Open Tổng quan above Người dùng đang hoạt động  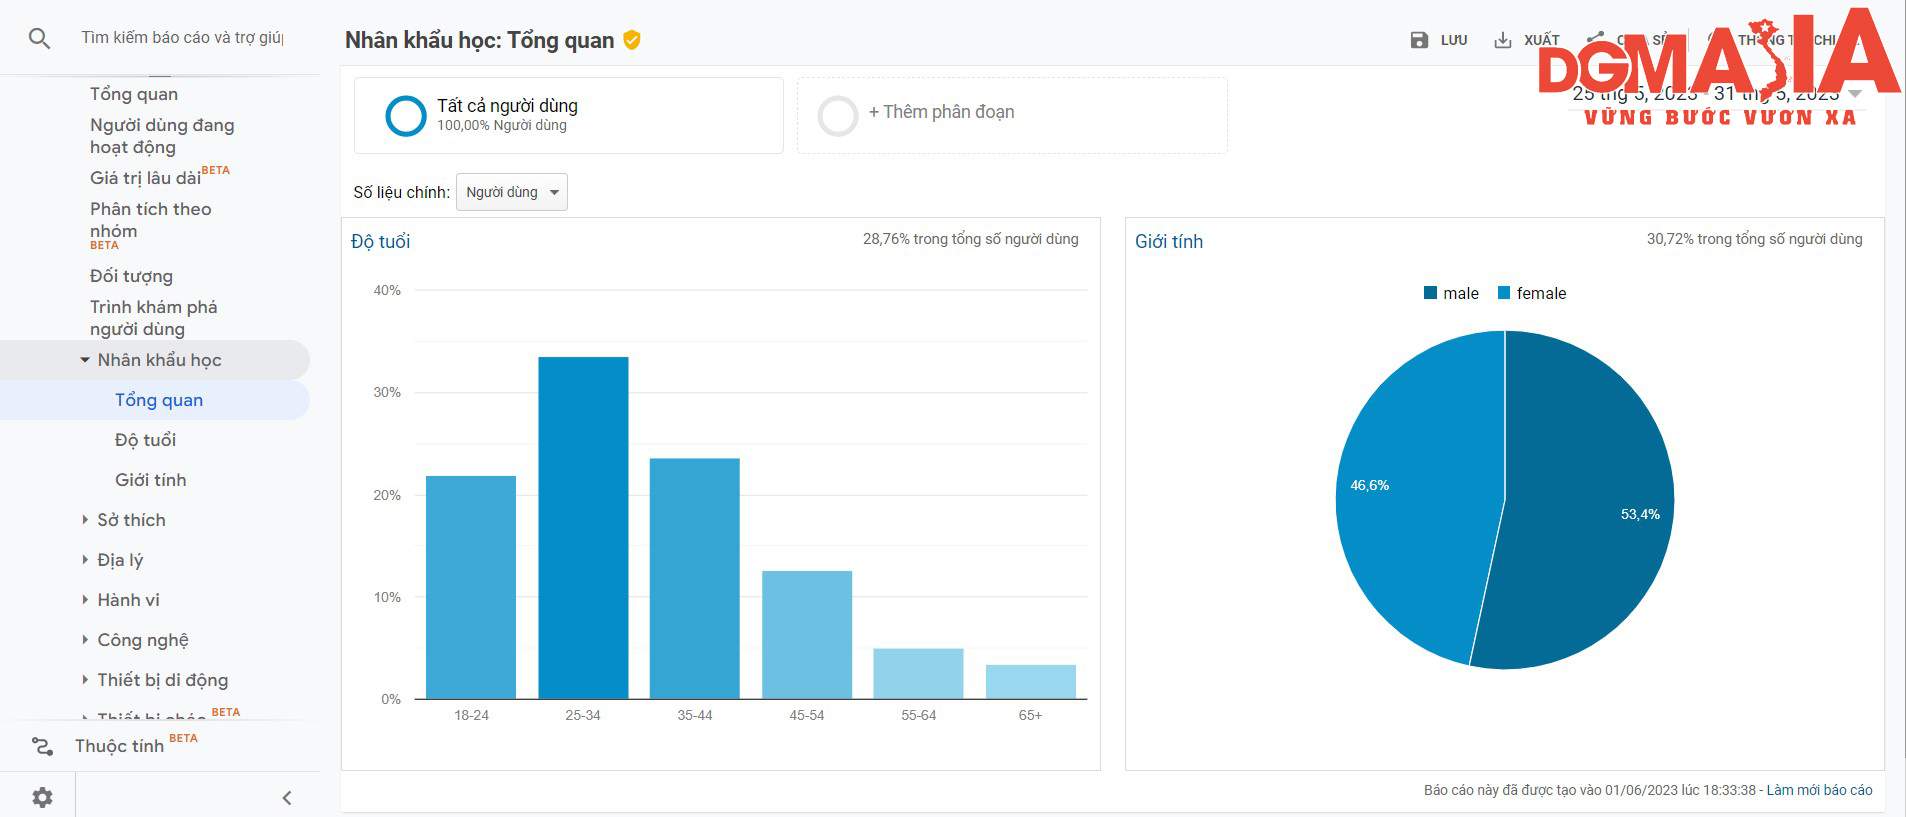pyautogui.click(x=134, y=94)
